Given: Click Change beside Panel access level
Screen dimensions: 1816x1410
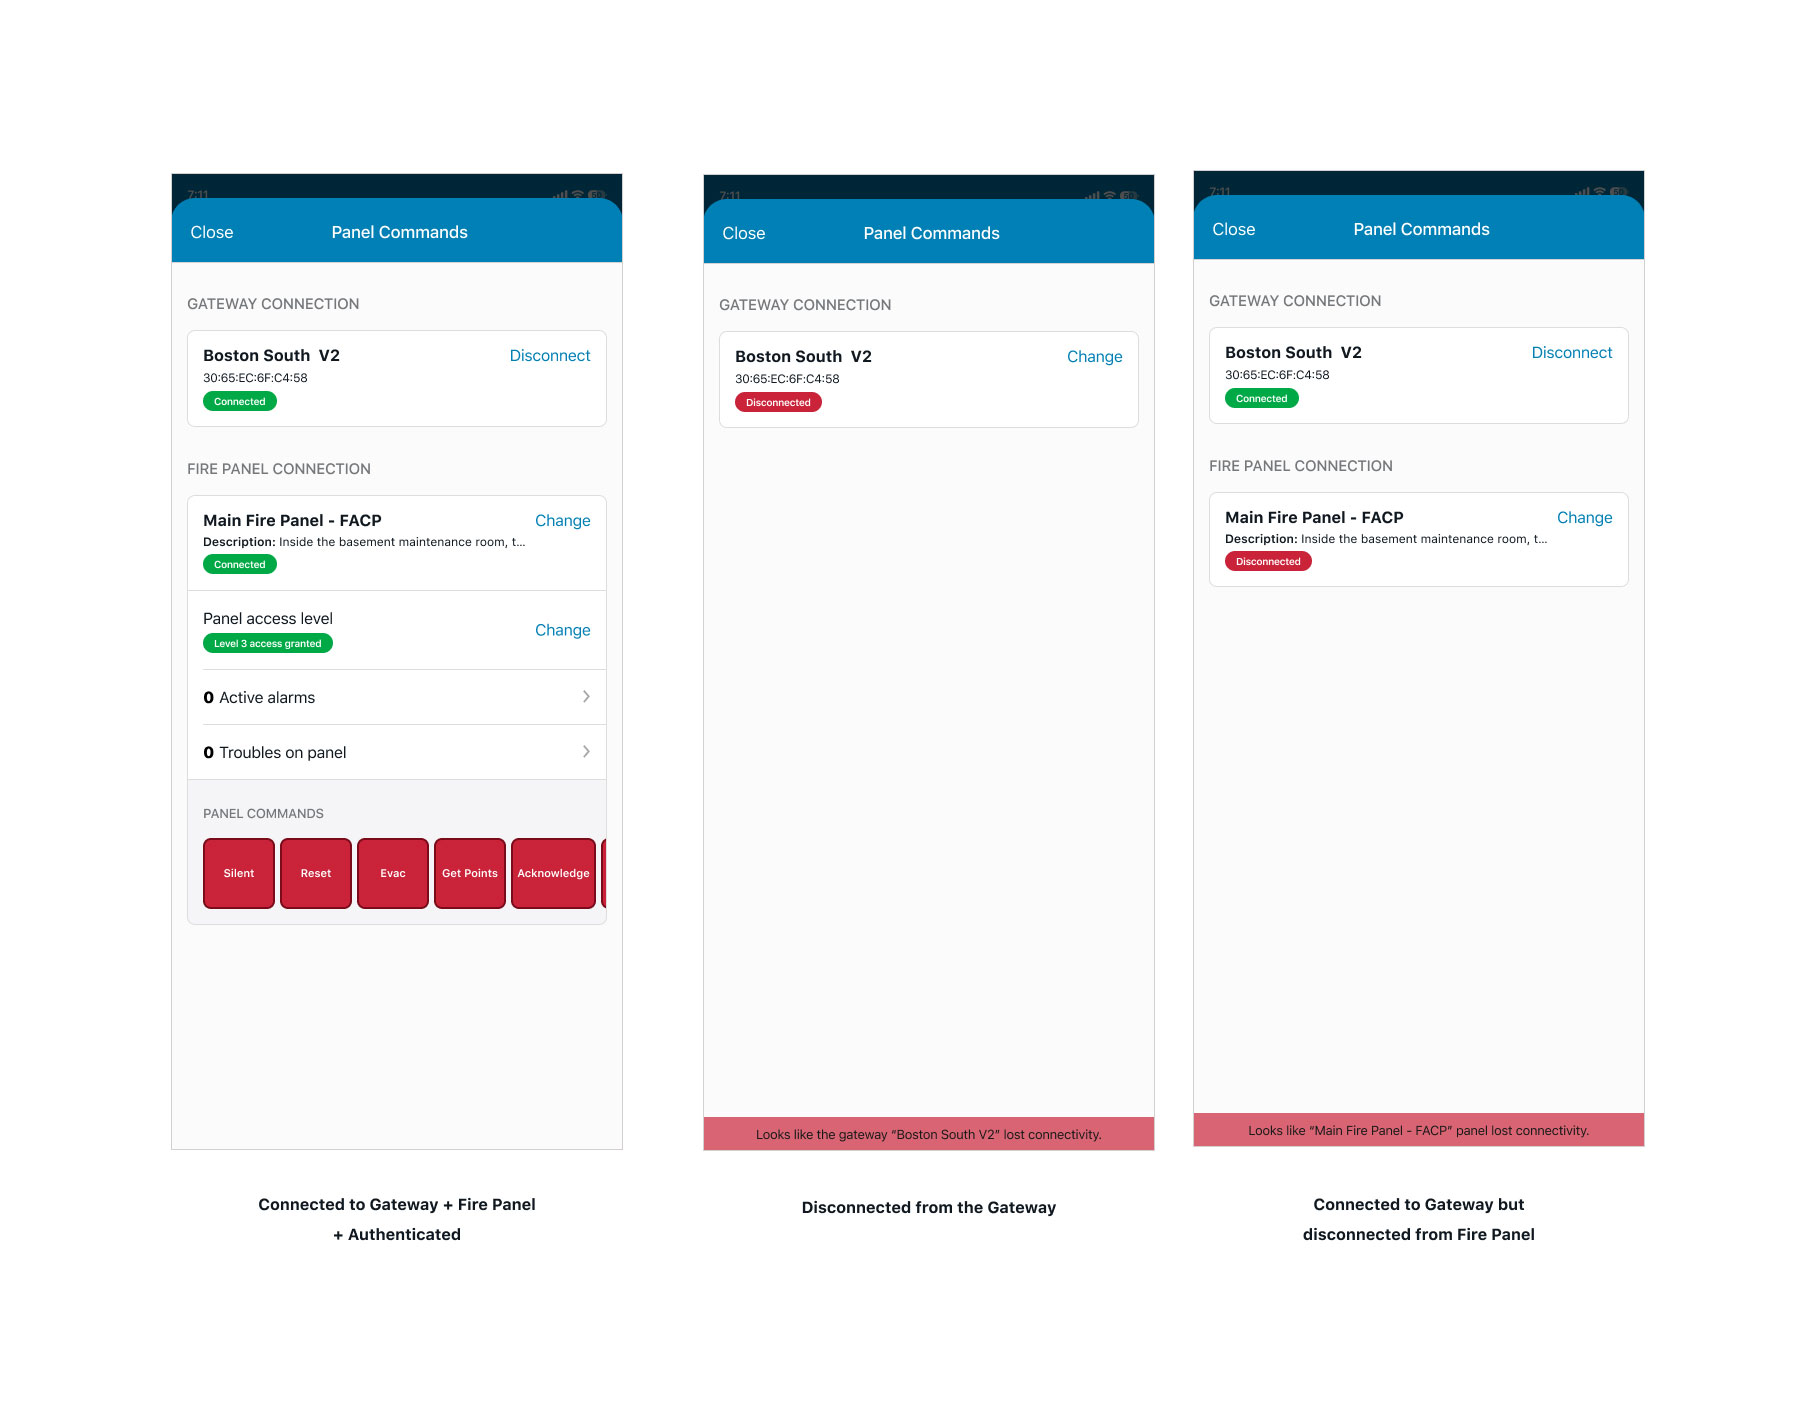Looking at the screenshot, I should [x=562, y=630].
